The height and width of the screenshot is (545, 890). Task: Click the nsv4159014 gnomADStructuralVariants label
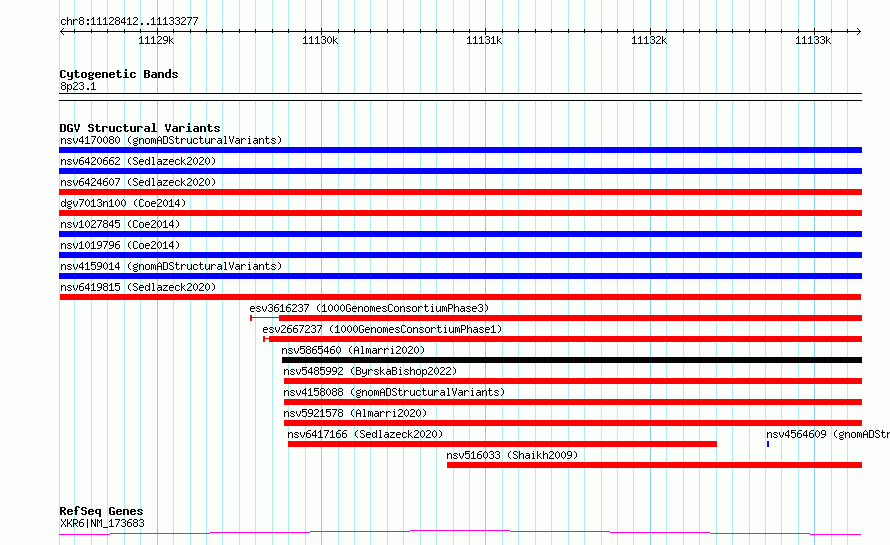click(171, 266)
